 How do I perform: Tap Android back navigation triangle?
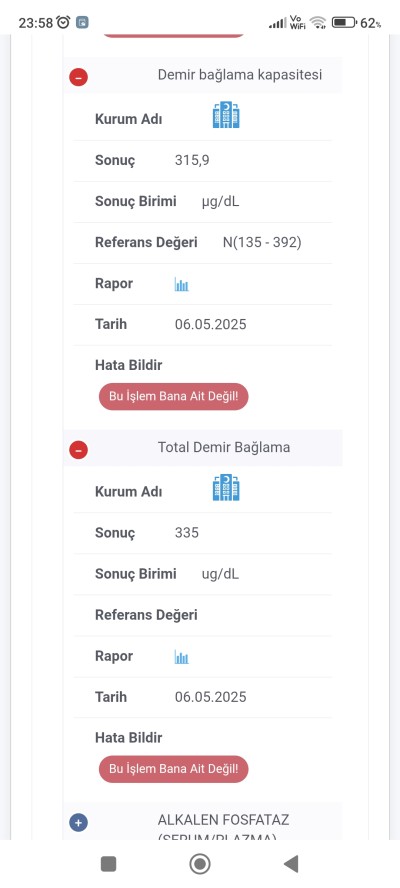click(291, 864)
